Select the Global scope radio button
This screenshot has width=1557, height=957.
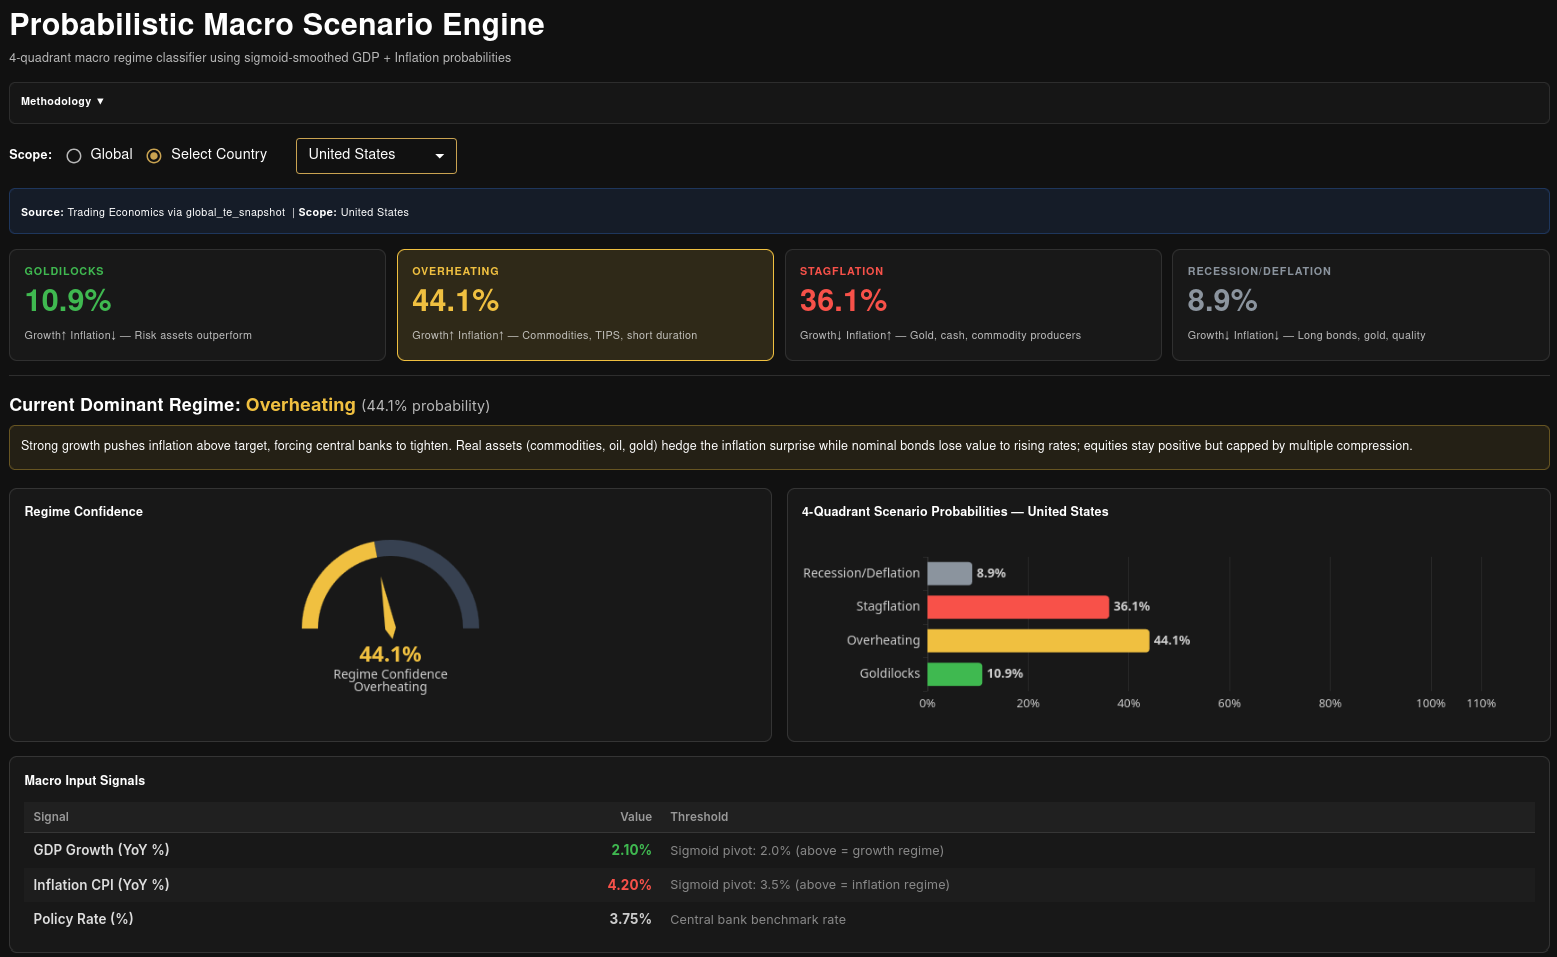tap(74, 156)
